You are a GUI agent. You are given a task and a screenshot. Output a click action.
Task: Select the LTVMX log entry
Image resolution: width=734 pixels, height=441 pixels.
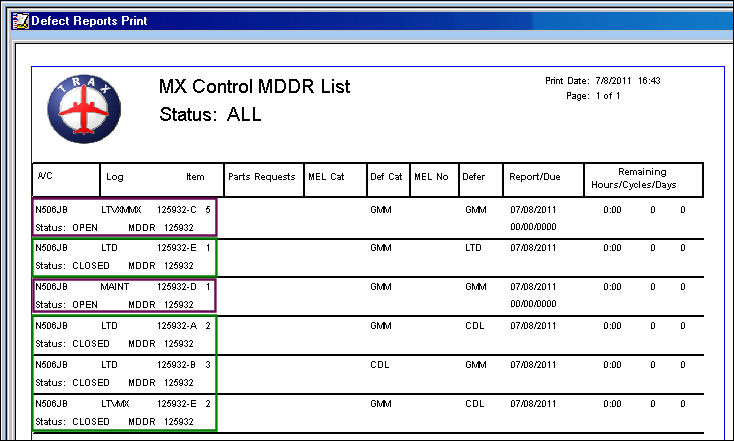click(115, 404)
